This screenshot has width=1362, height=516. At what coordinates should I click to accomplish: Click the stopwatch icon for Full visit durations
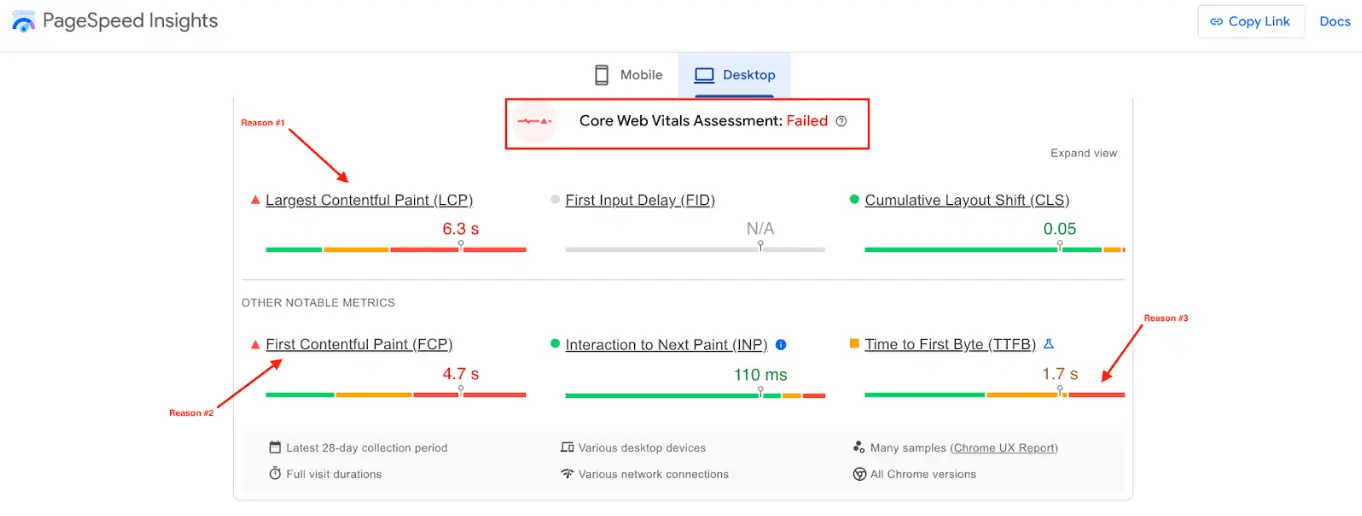275,474
